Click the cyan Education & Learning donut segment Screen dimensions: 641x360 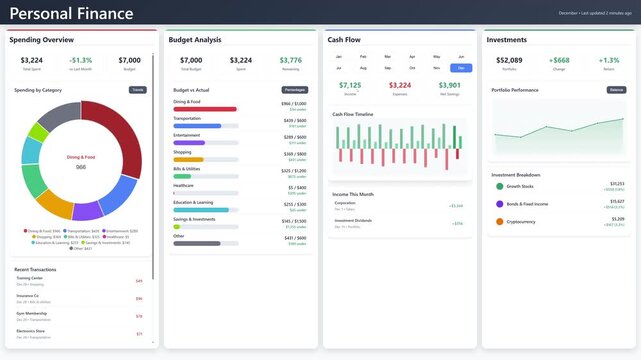30,150
